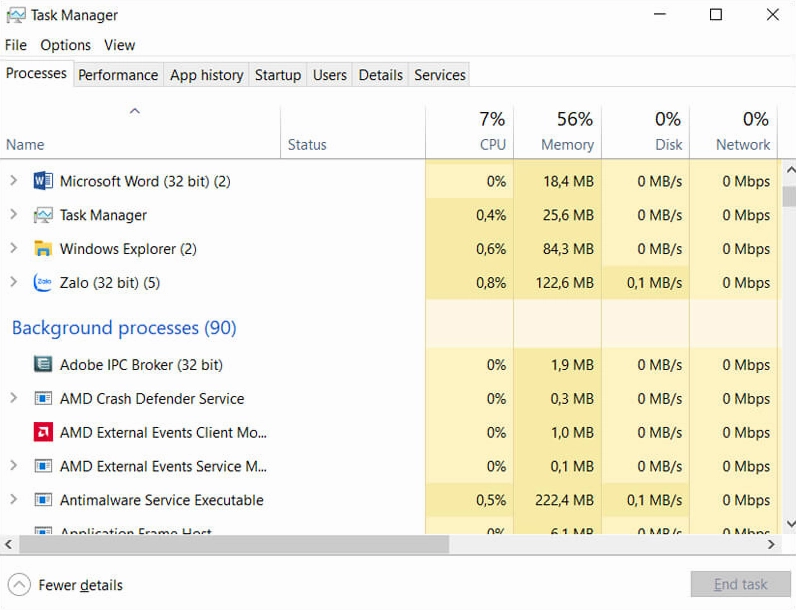The image size is (796, 610).
Task: Expand AMD Crash Defender Service row
Action: (14, 398)
